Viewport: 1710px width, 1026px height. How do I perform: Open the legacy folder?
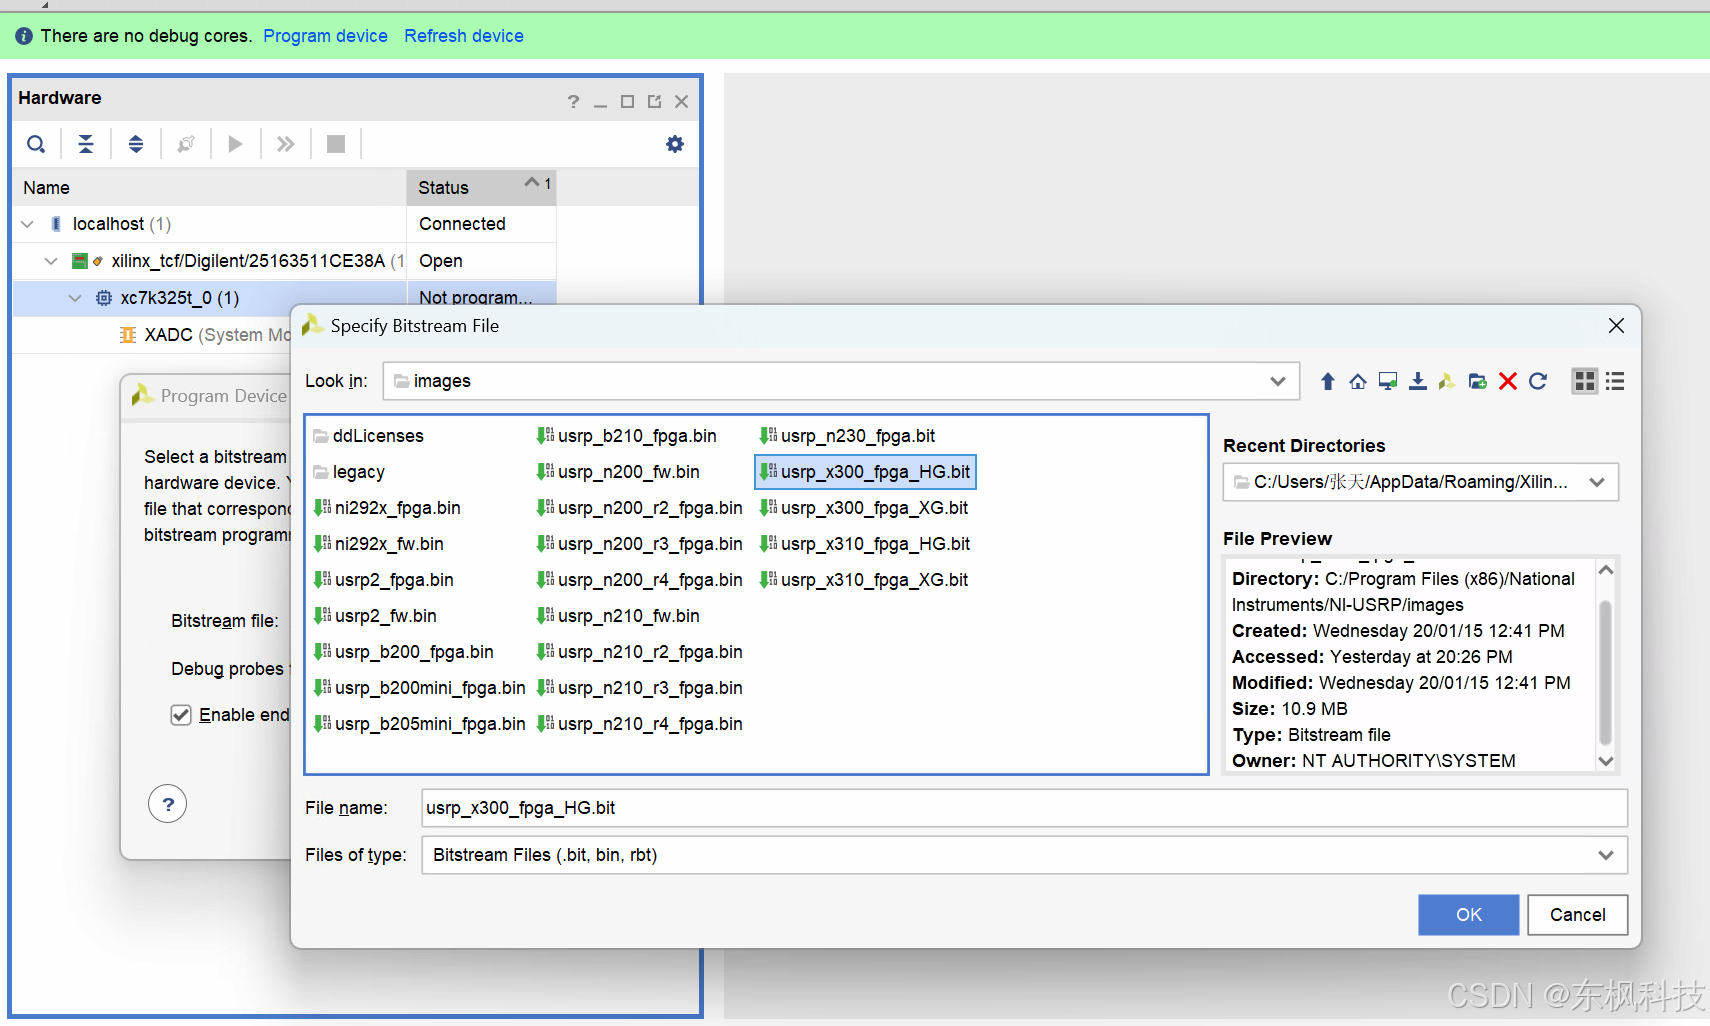(x=349, y=472)
